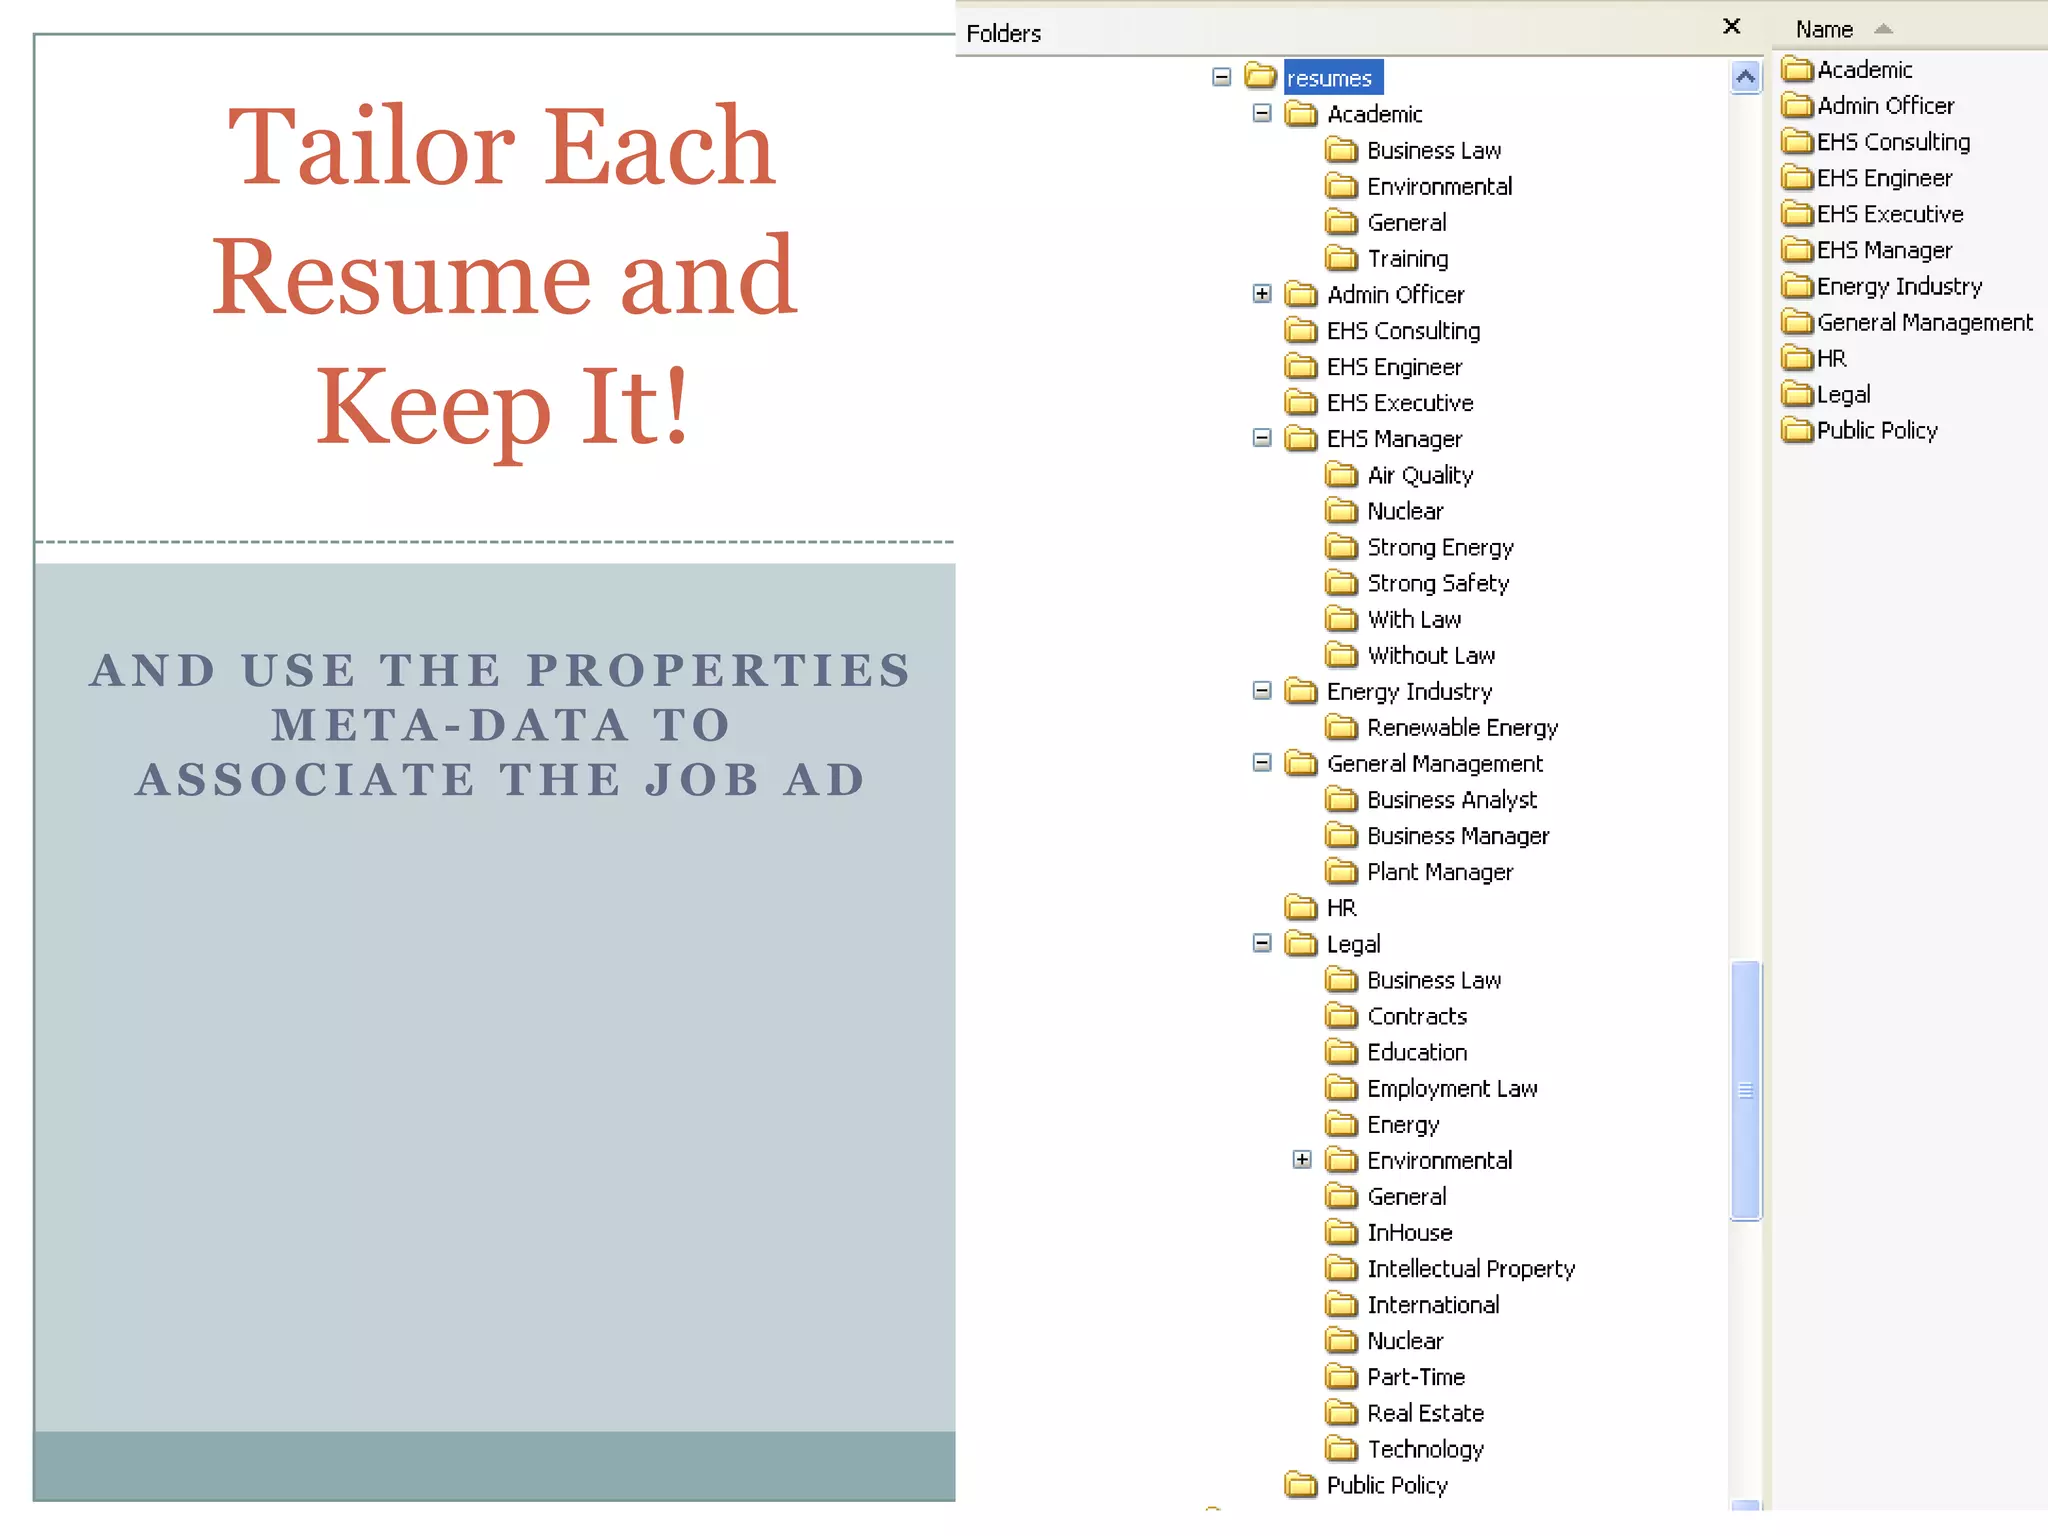Screen dimensions: 2048x1536
Task: Click EHS Engineer folder icon in tree
Action: (x=1301, y=366)
